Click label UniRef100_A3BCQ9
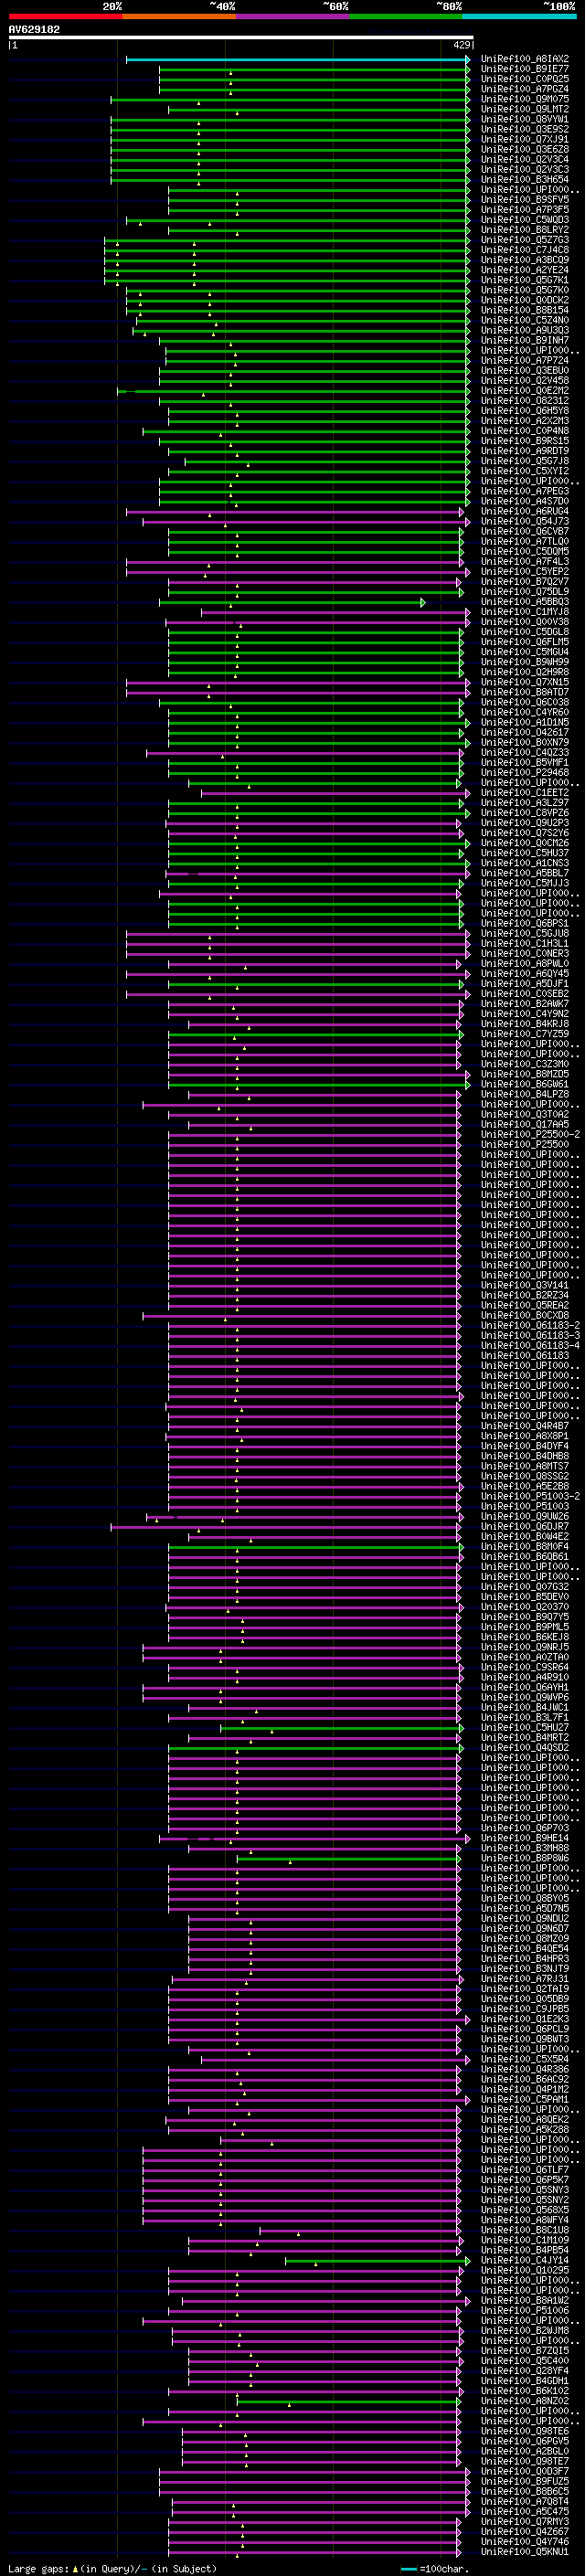 524,260
